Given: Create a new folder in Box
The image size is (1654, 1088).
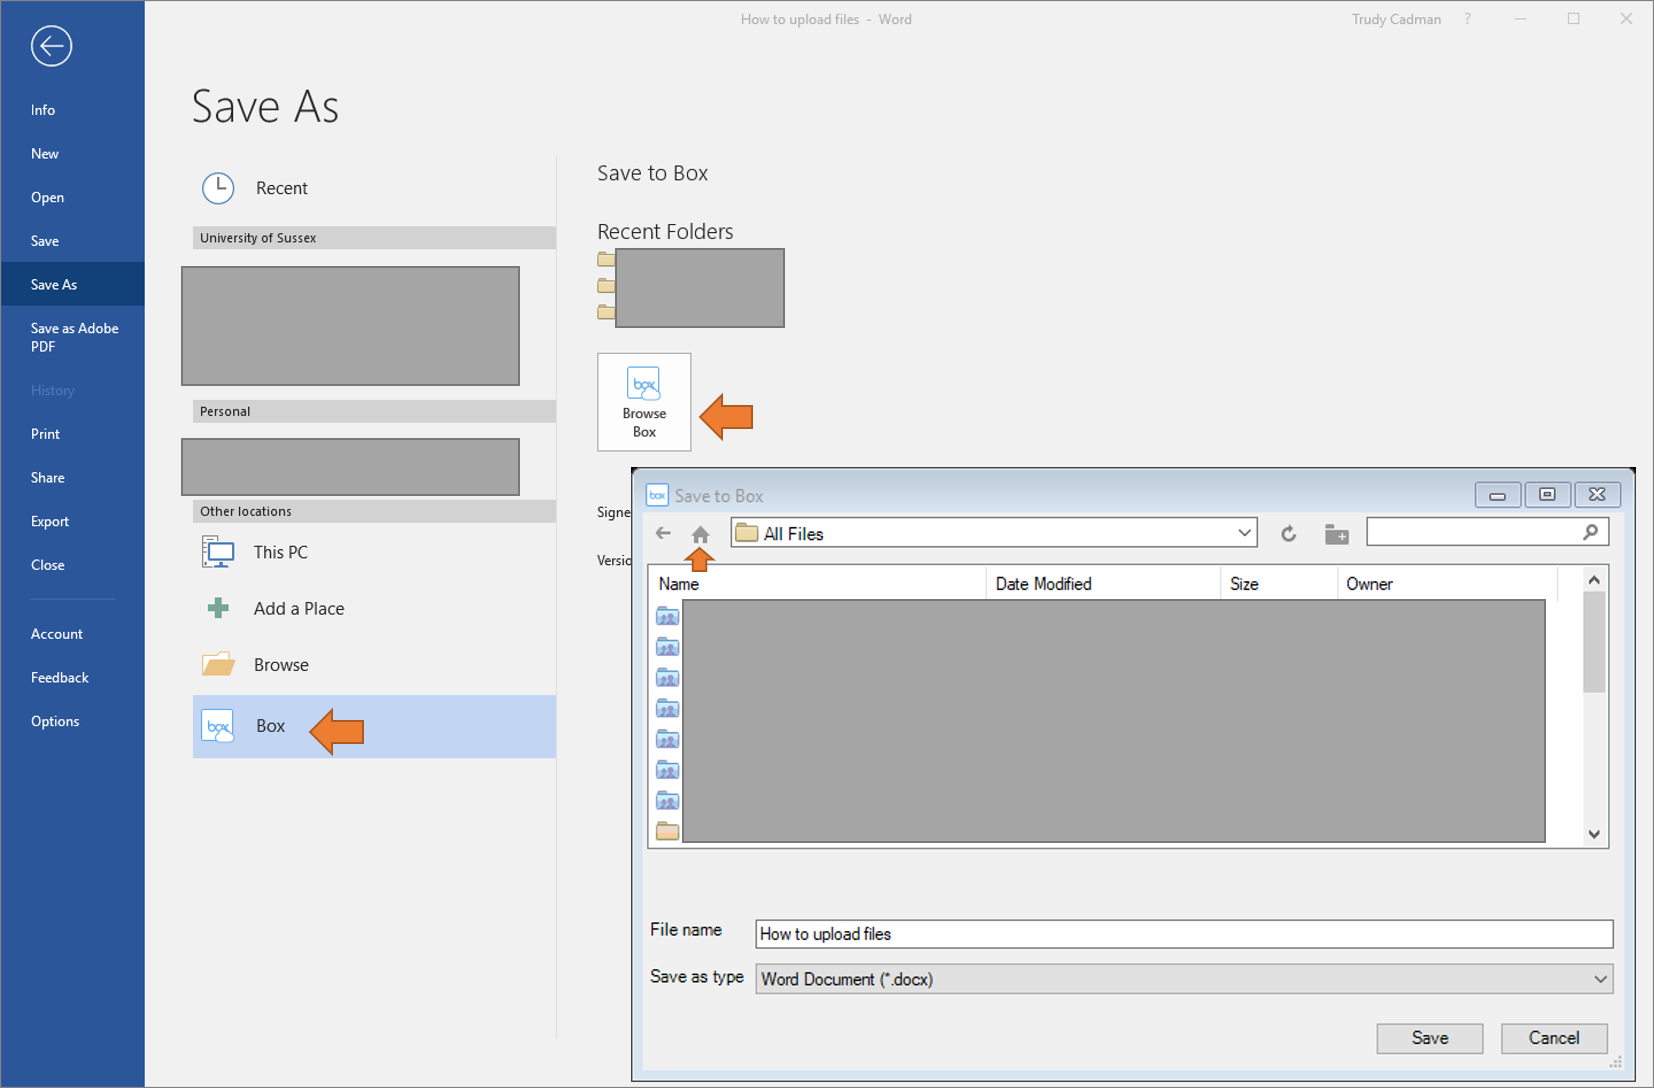Looking at the screenshot, I should pyautogui.click(x=1336, y=534).
